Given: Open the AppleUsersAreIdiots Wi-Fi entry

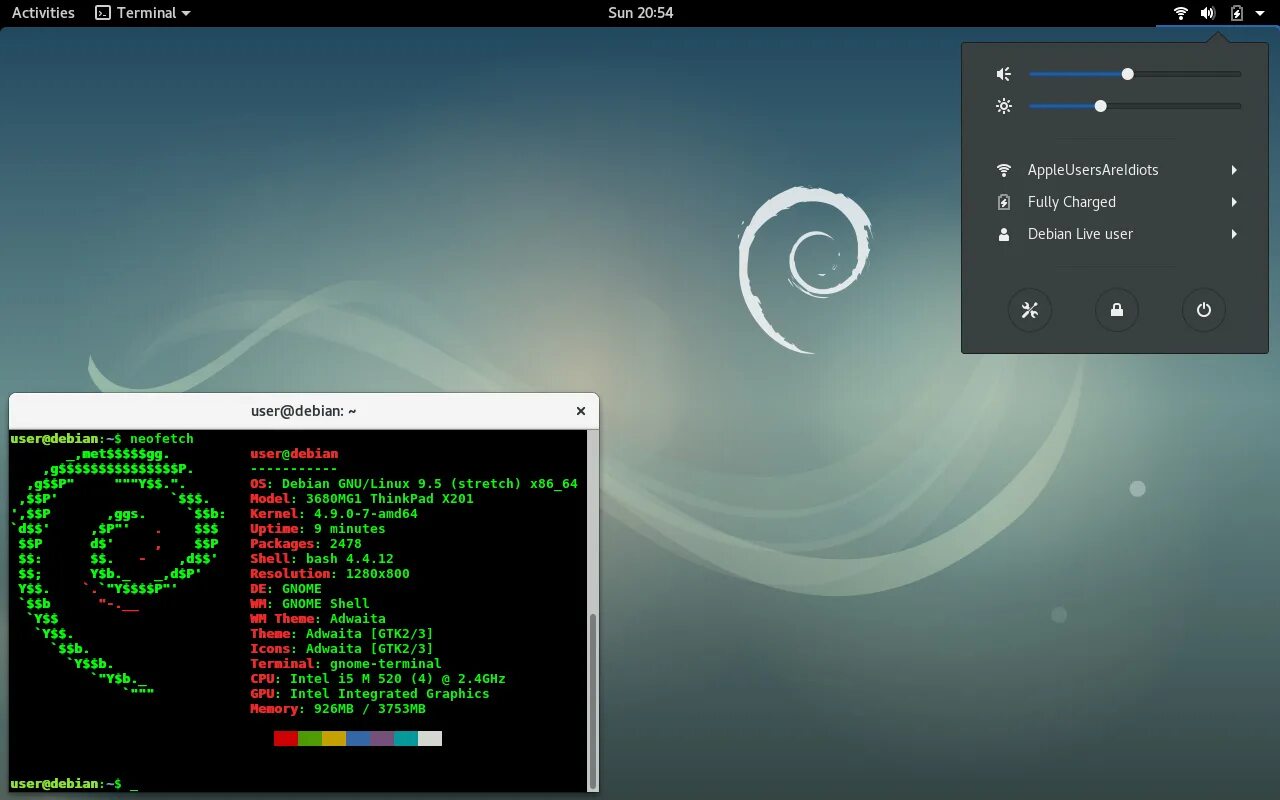Looking at the screenshot, I should point(1115,170).
